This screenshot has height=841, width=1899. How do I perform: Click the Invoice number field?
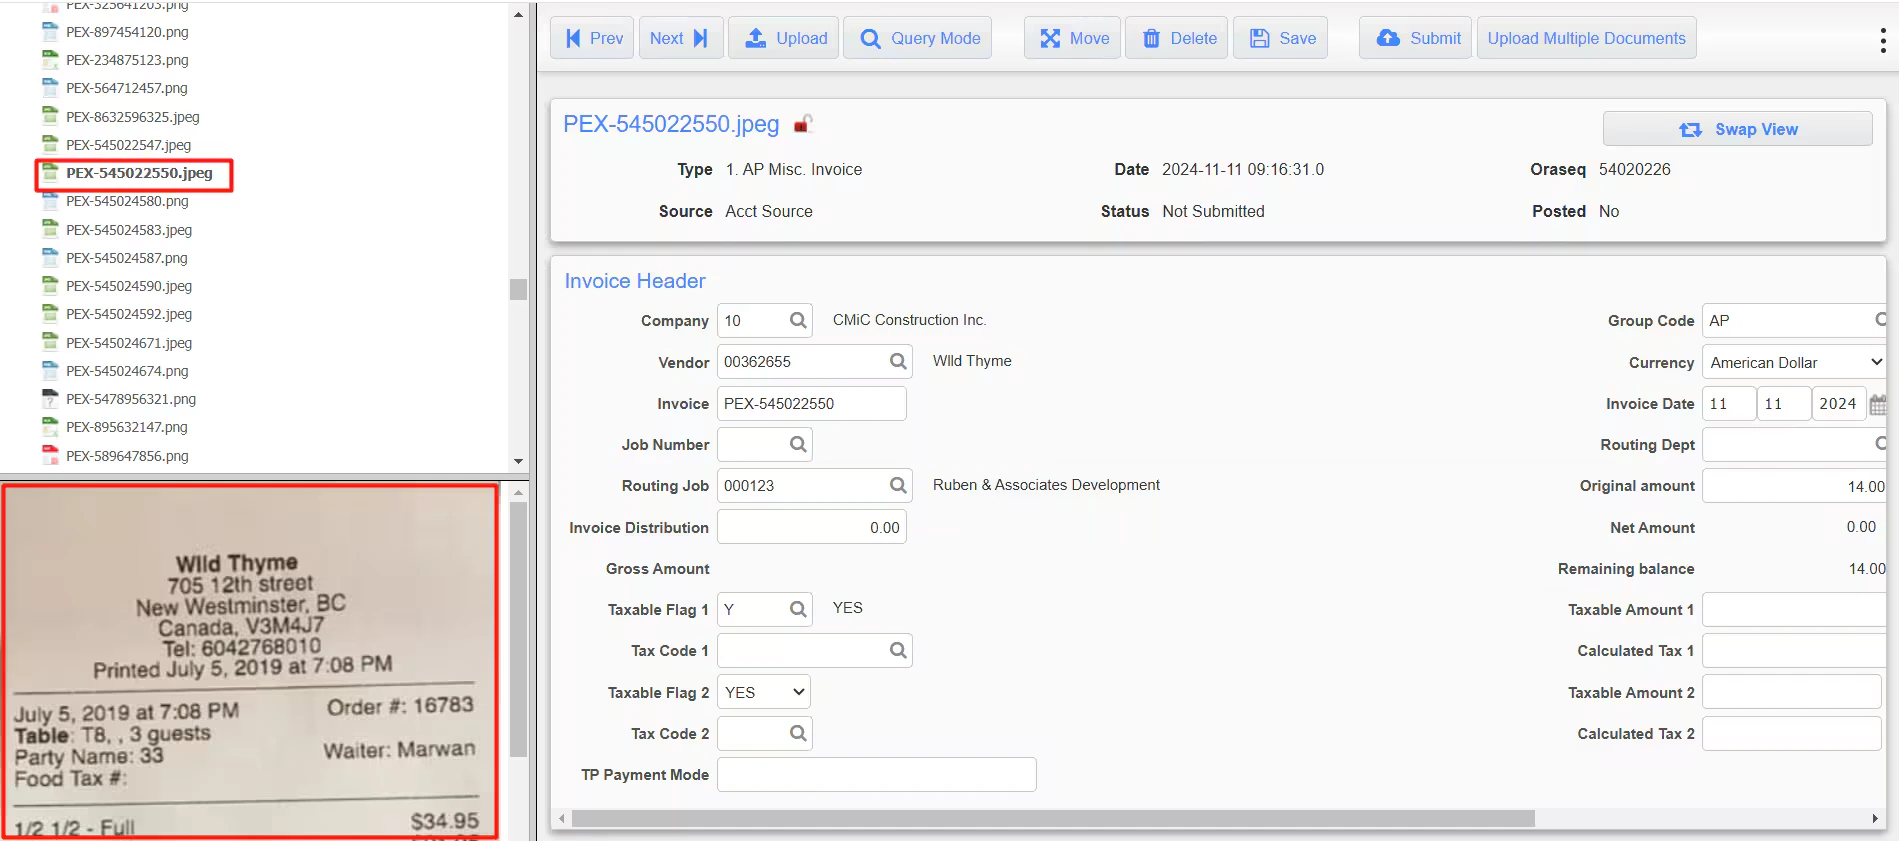coord(811,403)
